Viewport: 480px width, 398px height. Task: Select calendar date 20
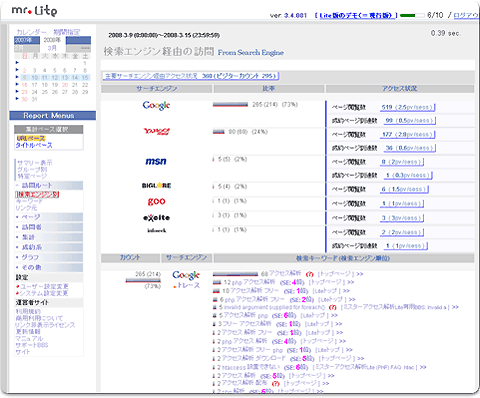coord(65,85)
